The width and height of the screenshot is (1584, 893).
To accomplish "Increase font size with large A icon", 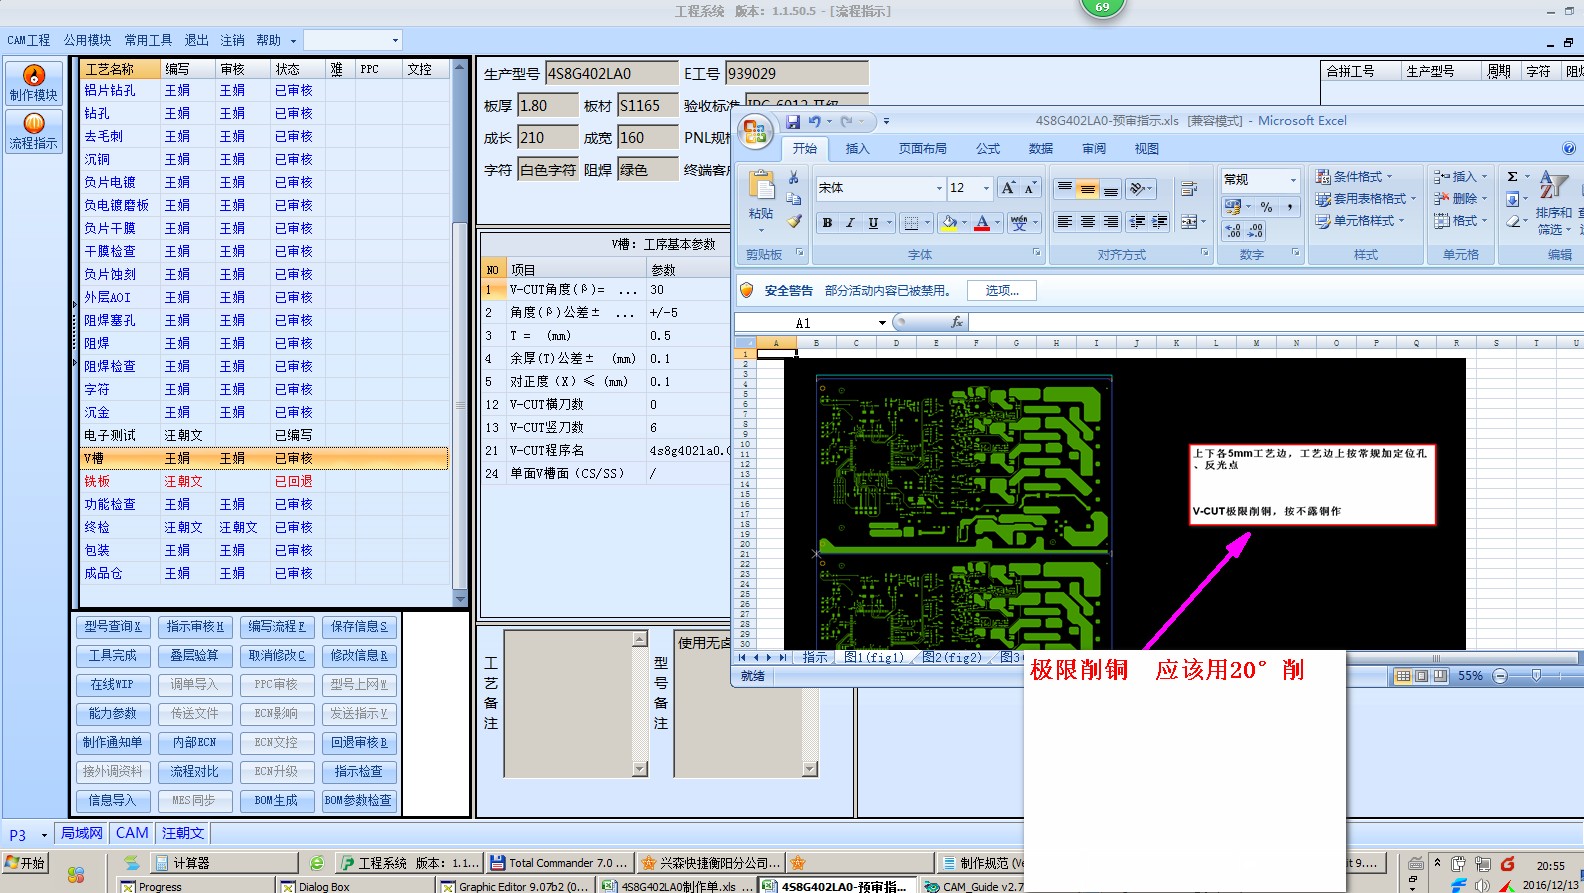I will tap(1008, 188).
